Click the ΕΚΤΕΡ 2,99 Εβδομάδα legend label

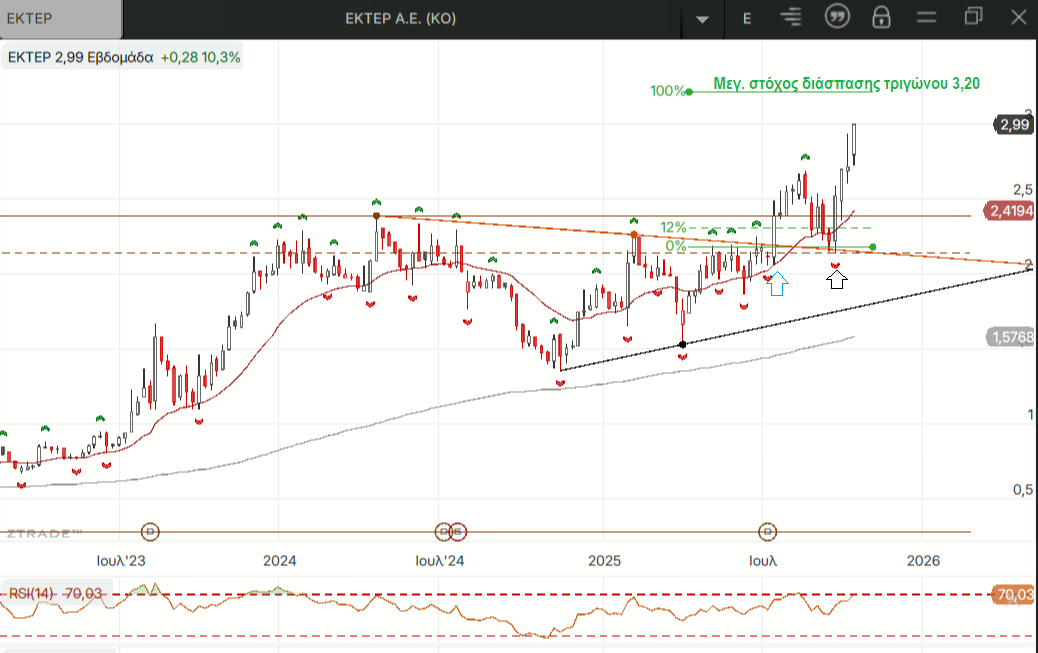80,57
